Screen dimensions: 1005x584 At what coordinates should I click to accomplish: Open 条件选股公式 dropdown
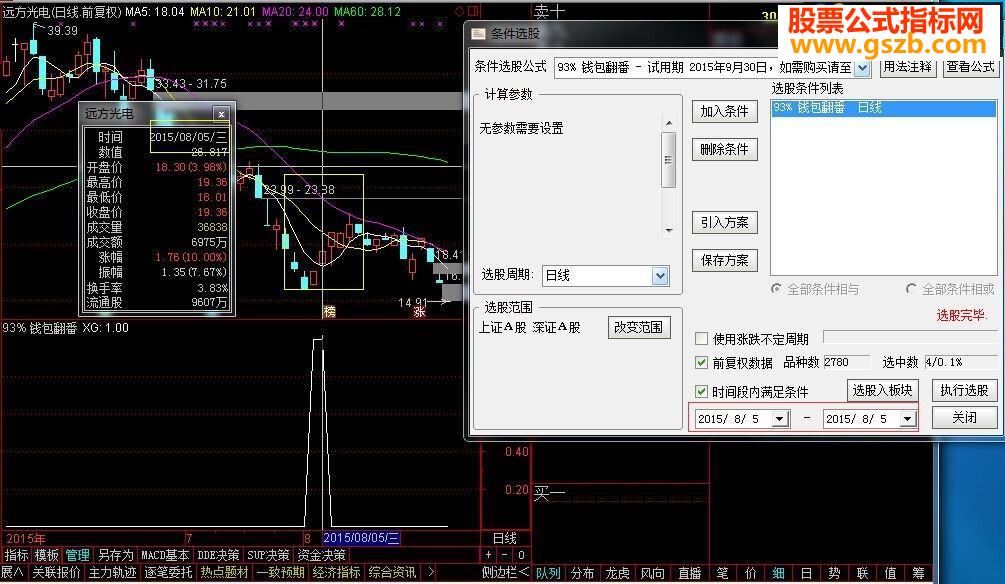[x=862, y=67]
